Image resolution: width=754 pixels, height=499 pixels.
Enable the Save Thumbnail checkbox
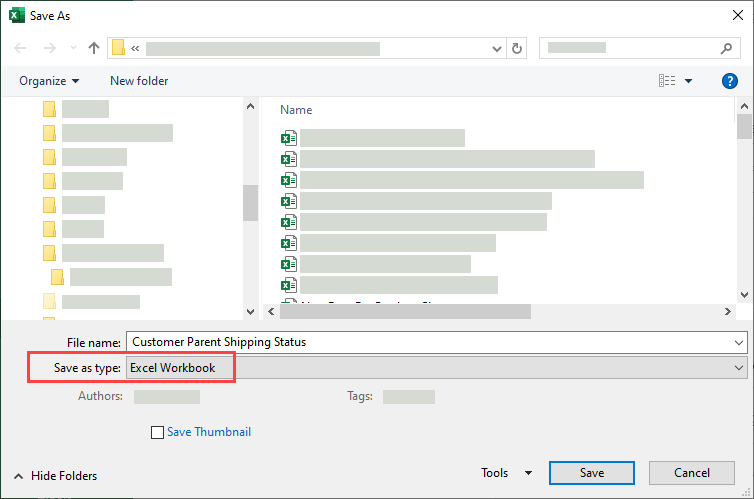click(157, 432)
